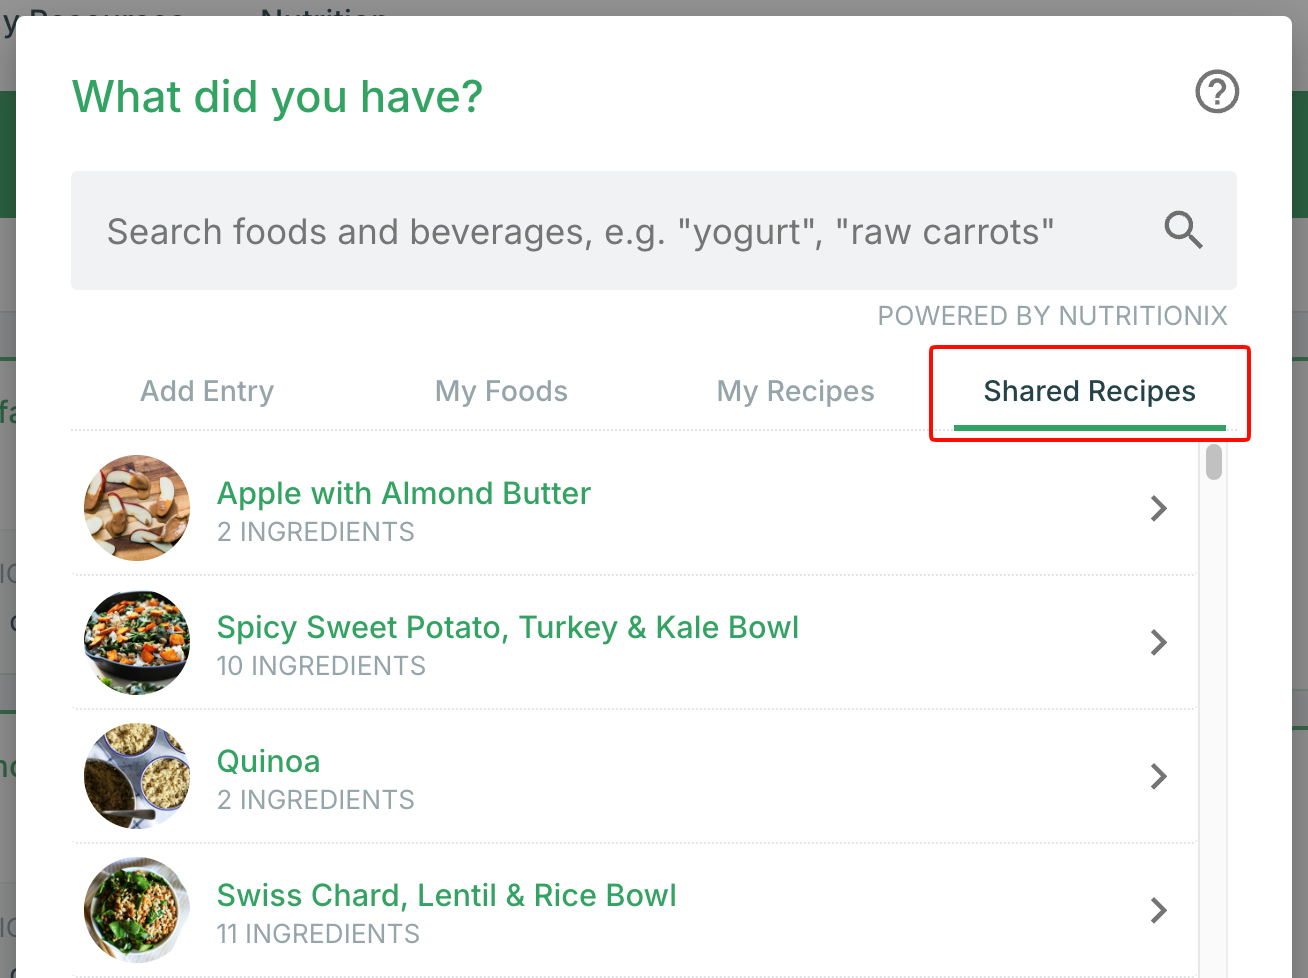Image resolution: width=1308 pixels, height=978 pixels.
Task: Expand Apple with Almond Butter chevron
Action: [1159, 508]
